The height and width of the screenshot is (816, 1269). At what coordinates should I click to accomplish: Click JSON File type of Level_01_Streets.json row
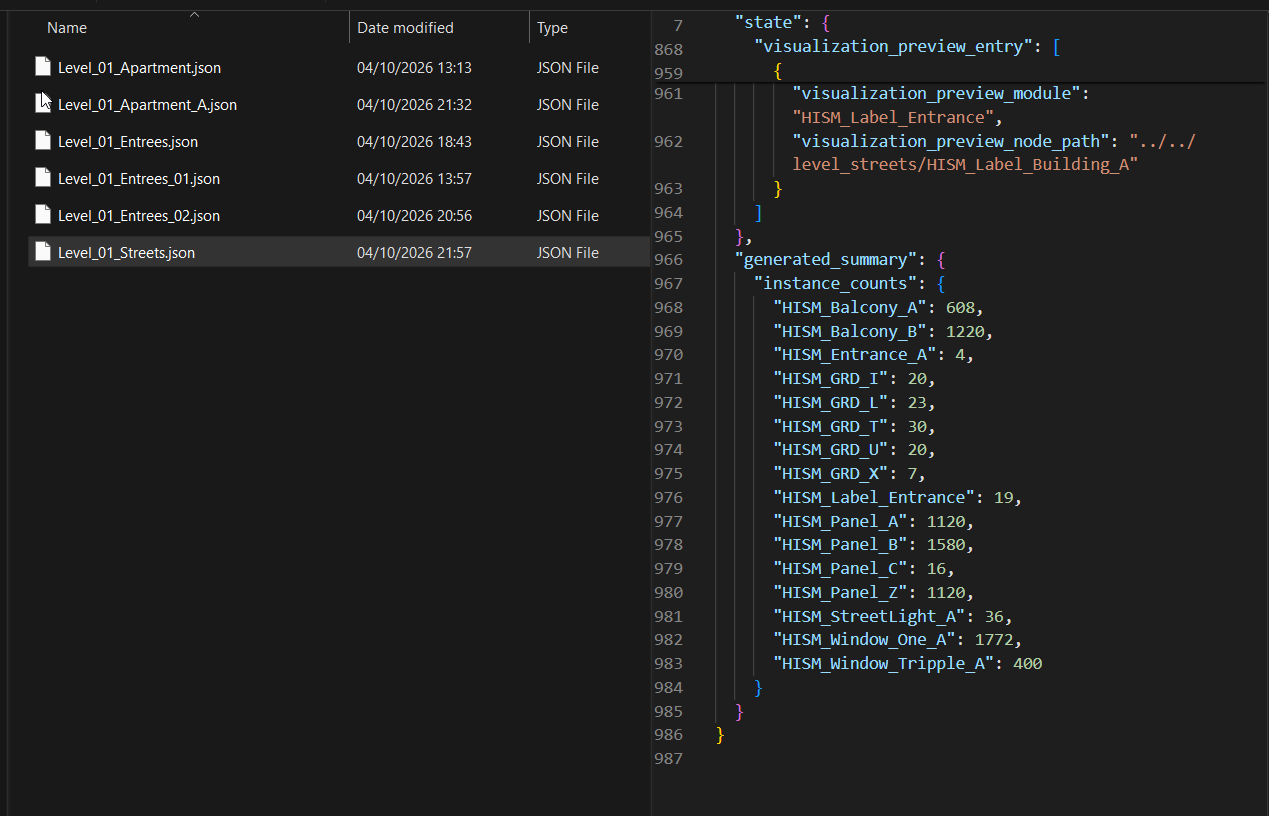point(568,253)
